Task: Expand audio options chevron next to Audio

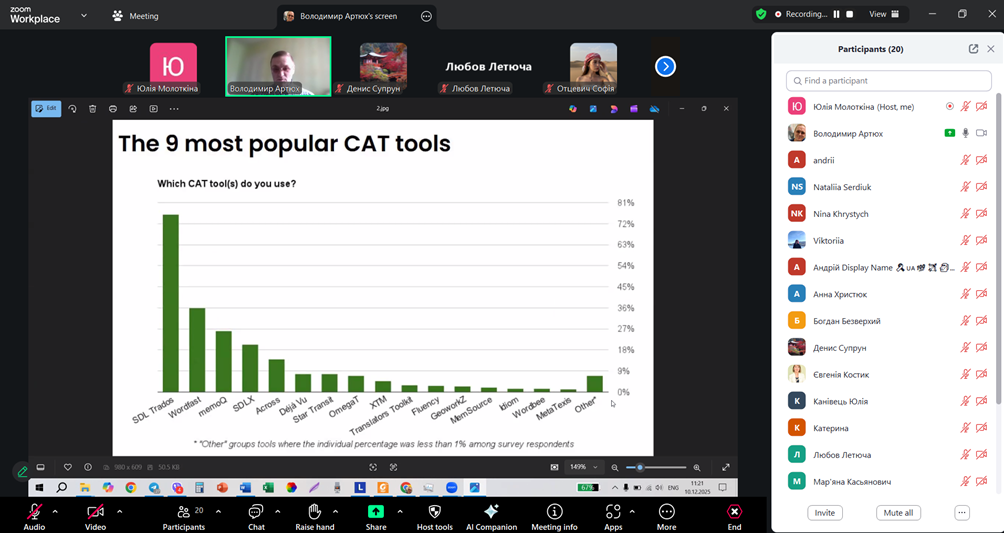Action: pos(55,511)
